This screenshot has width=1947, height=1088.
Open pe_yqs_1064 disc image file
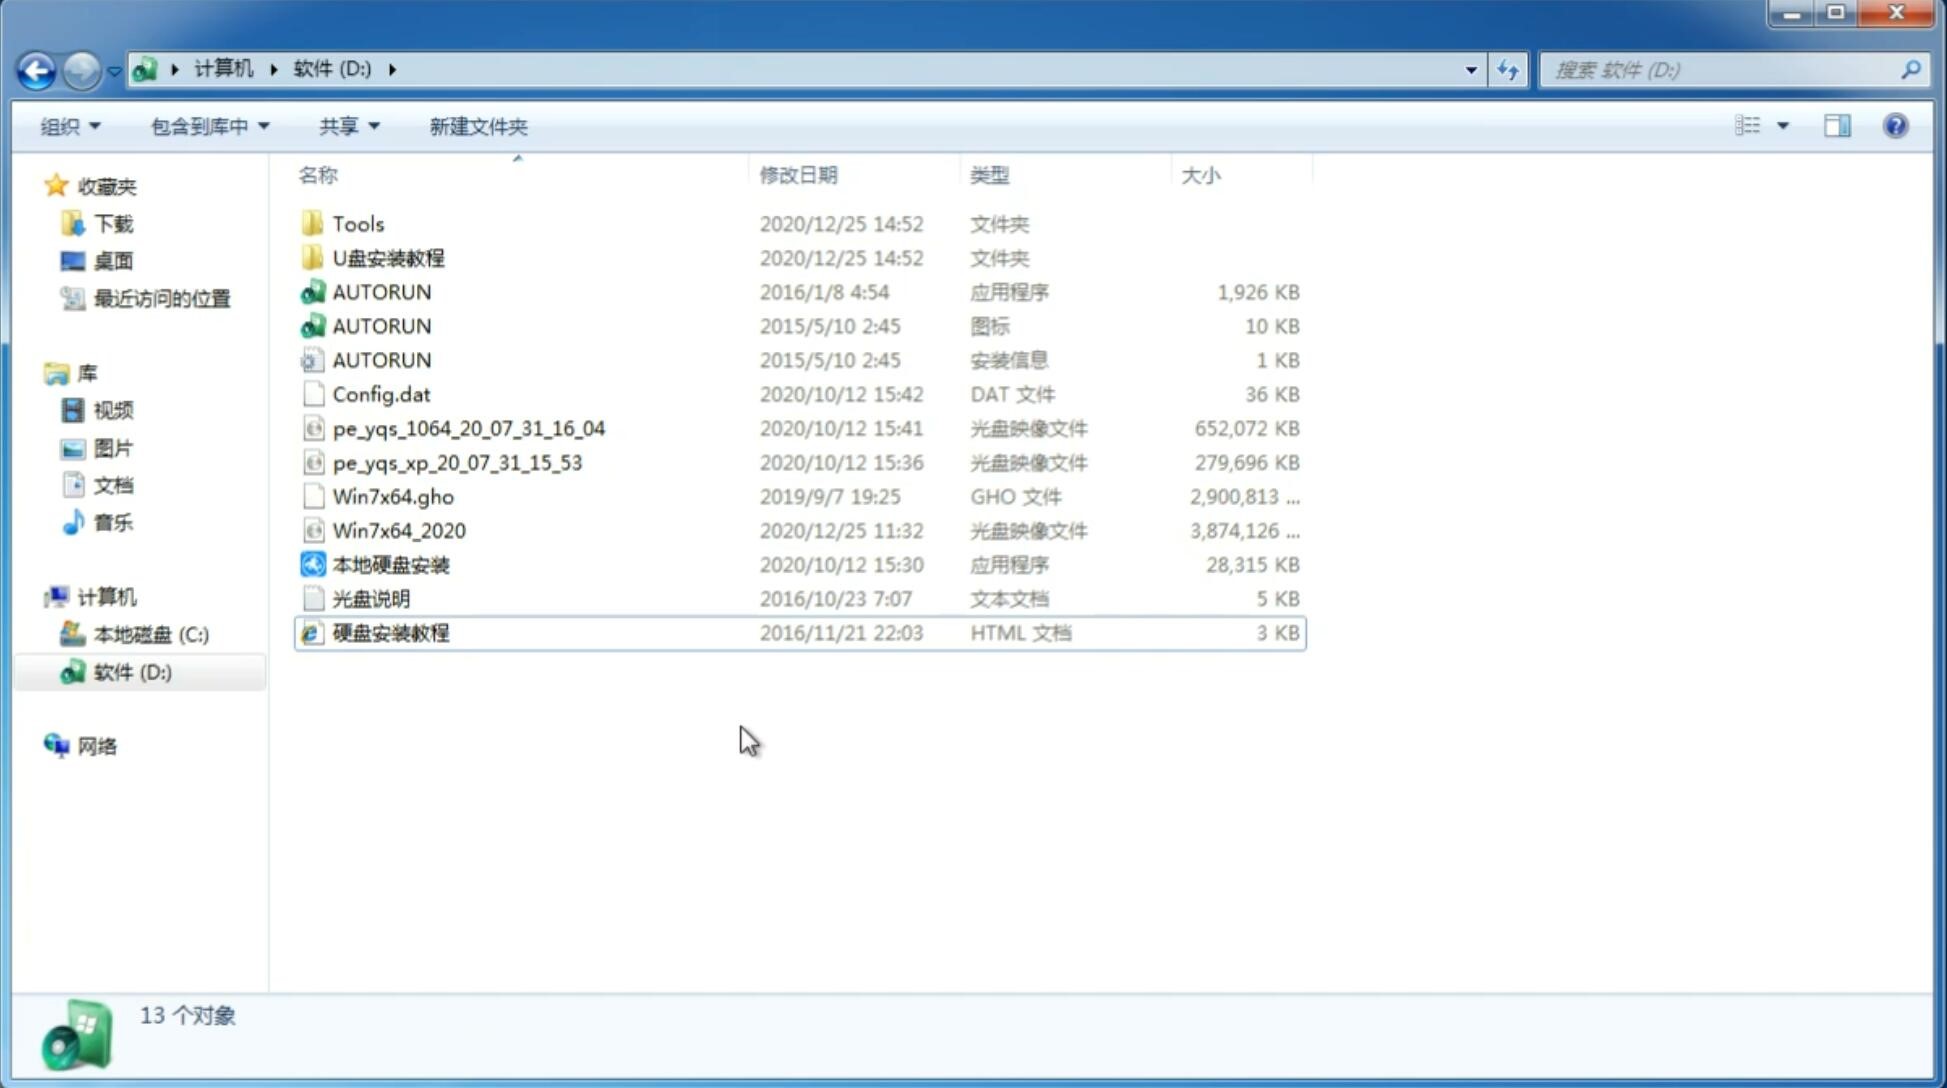pyautogui.click(x=469, y=428)
